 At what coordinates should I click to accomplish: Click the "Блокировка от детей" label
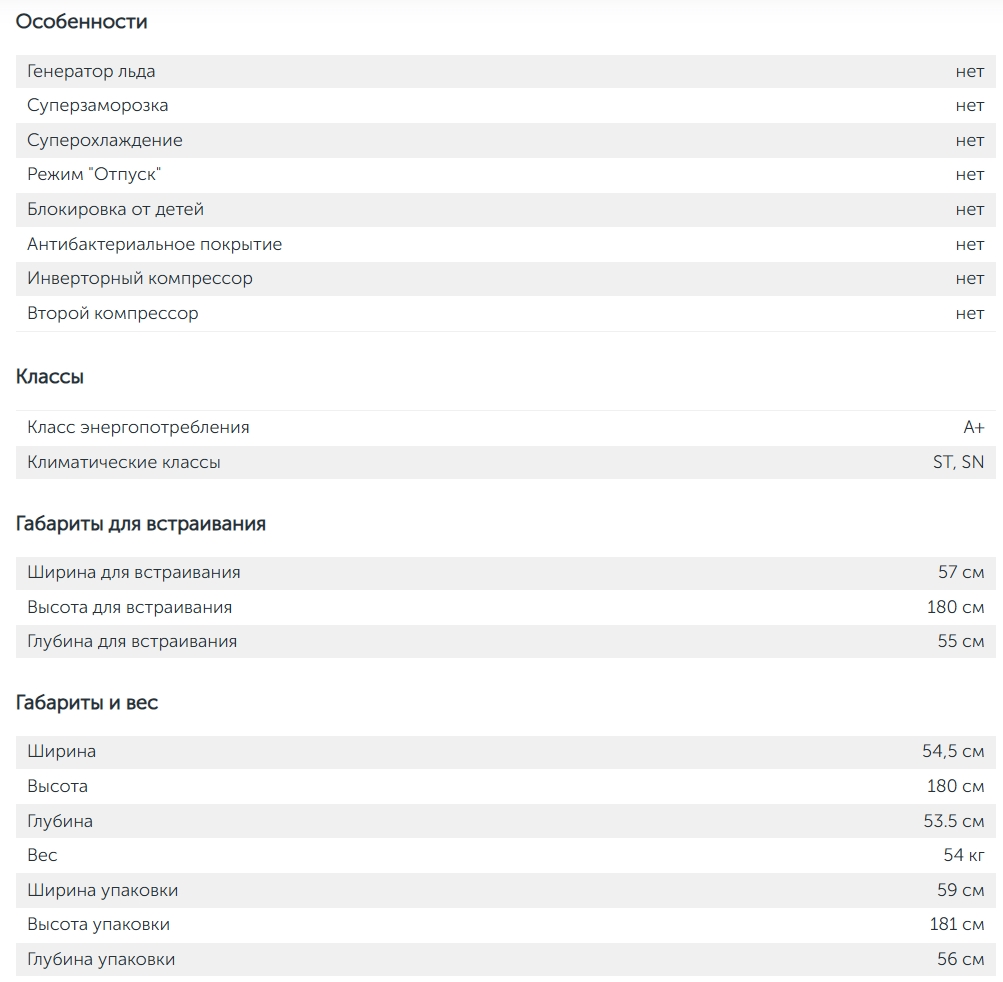point(115,209)
